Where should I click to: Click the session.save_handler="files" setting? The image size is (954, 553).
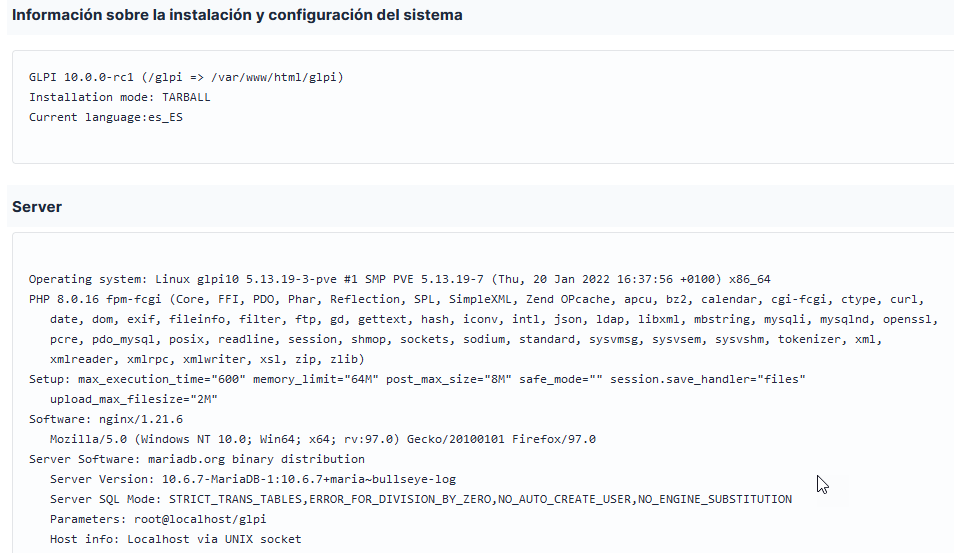[708, 380]
